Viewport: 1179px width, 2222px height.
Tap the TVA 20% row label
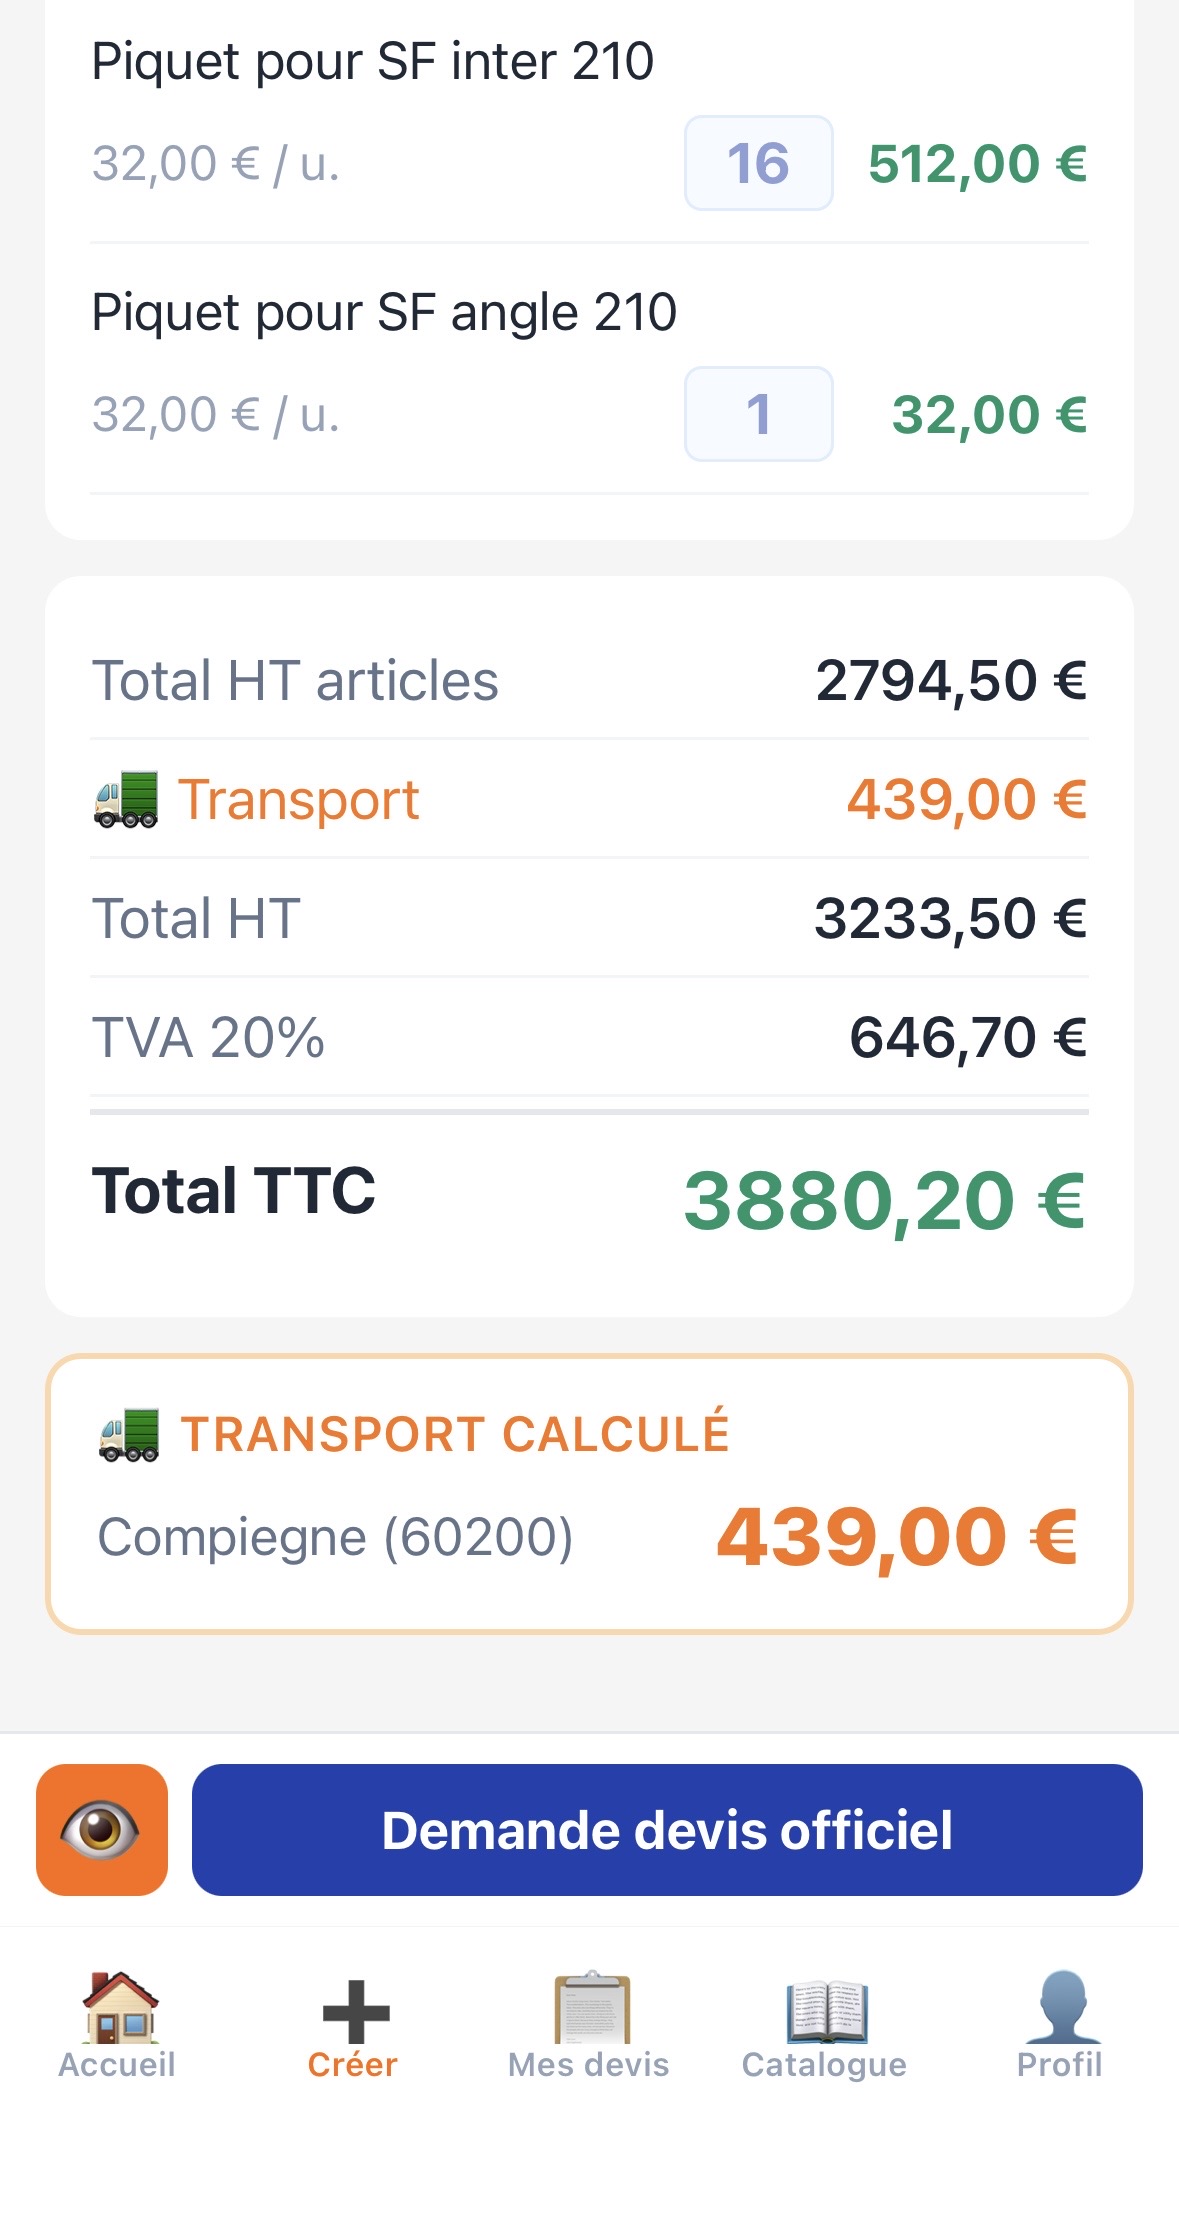click(208, 1037)
